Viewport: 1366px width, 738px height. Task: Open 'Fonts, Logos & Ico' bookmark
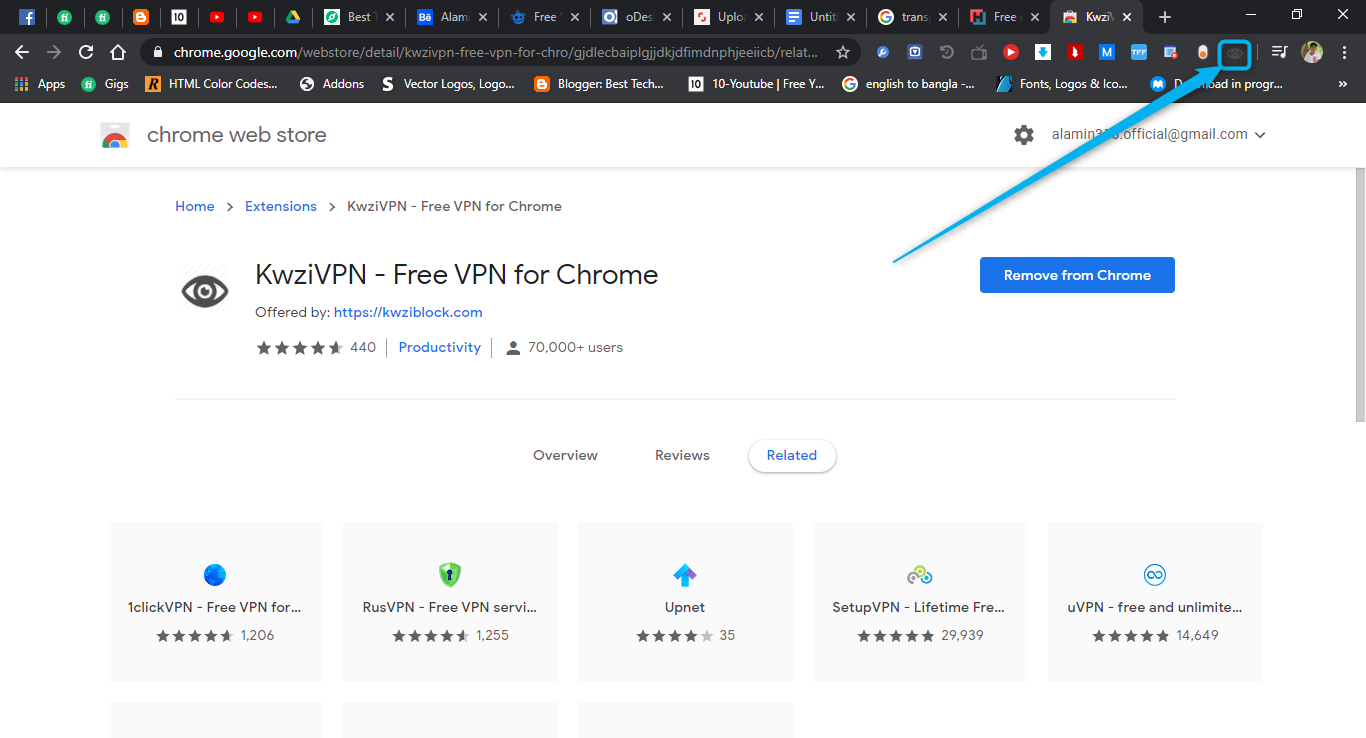1063,84
